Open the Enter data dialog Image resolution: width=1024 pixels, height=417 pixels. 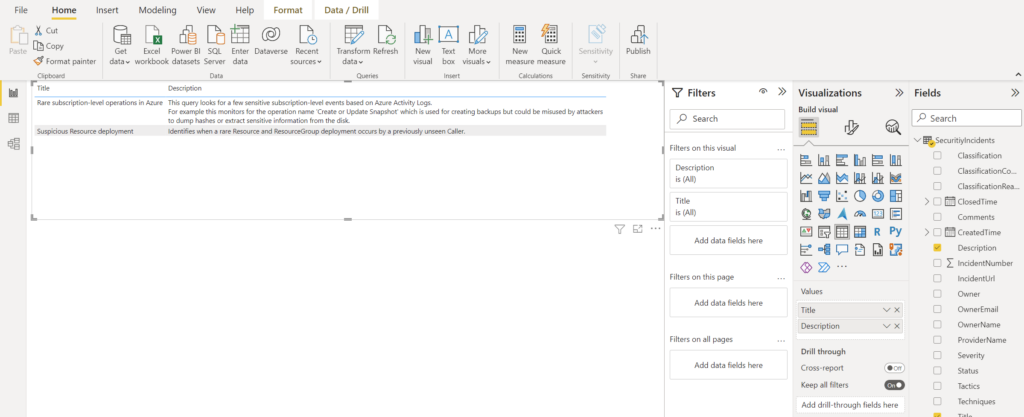pos(240,44)
